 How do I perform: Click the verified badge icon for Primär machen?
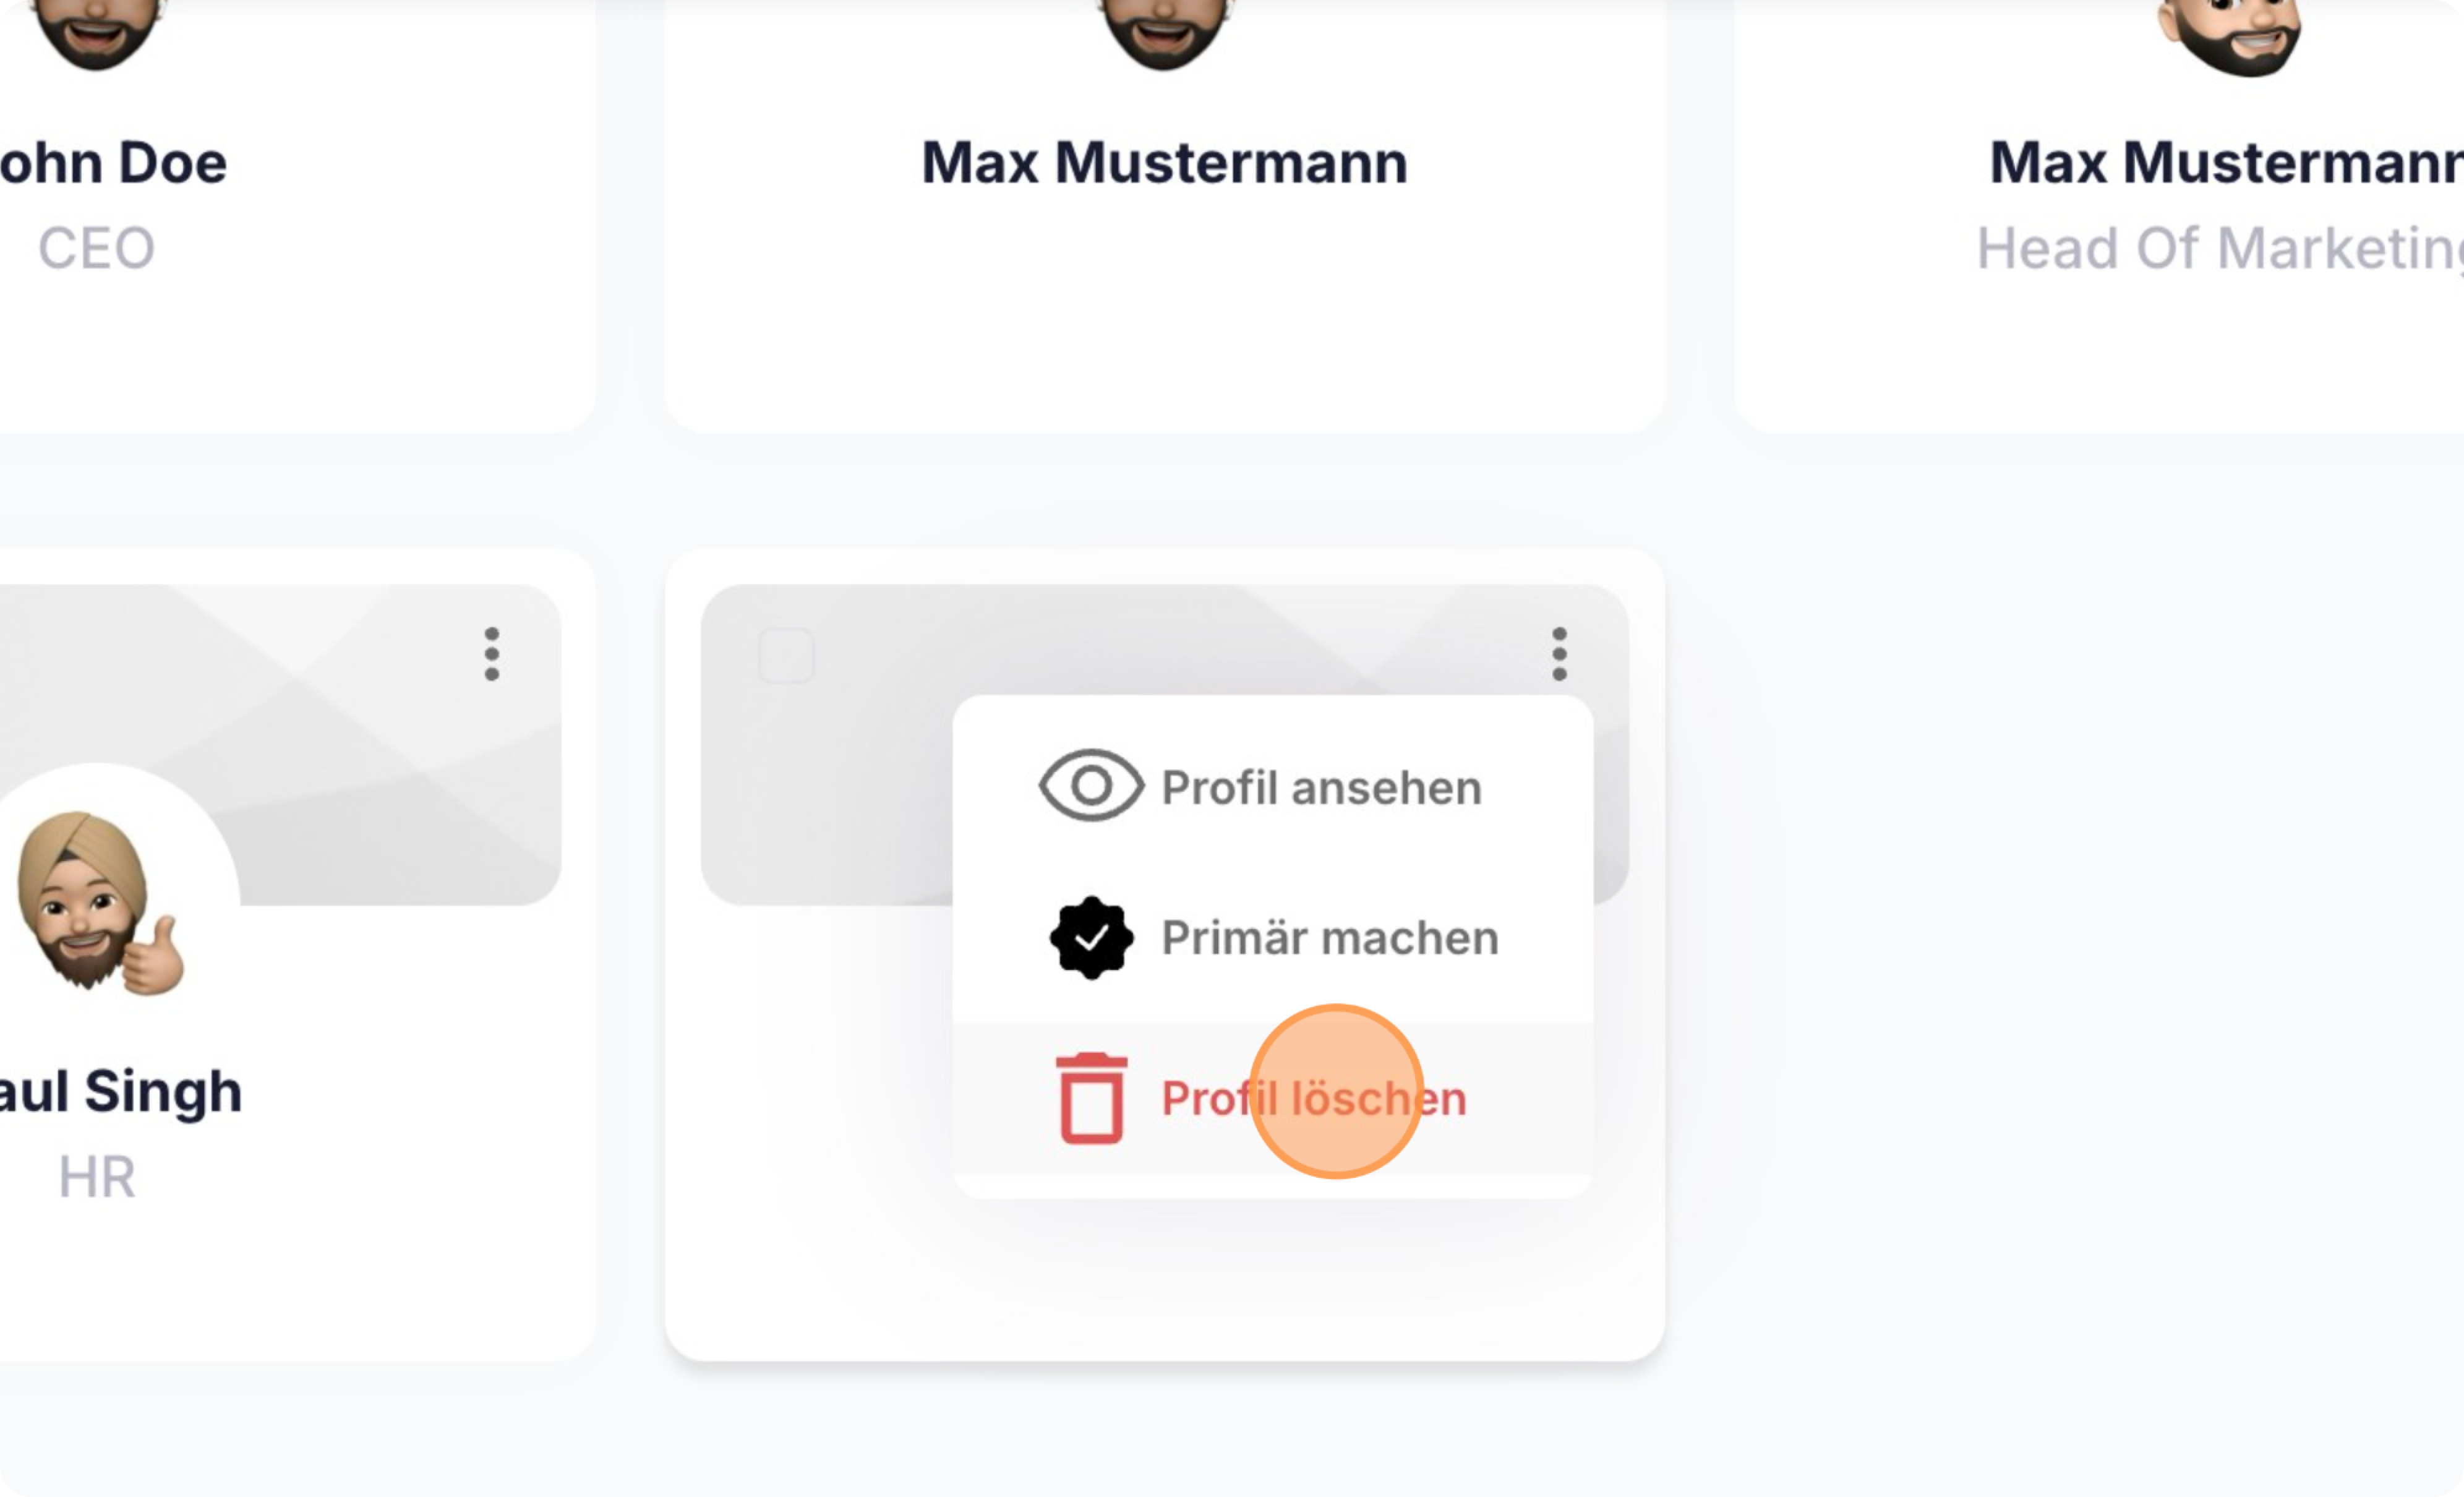pyautogui.click(x=1091, y=937)
